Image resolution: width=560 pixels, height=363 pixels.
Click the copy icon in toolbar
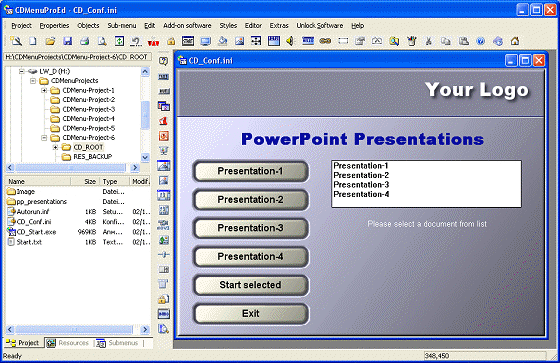446,41
